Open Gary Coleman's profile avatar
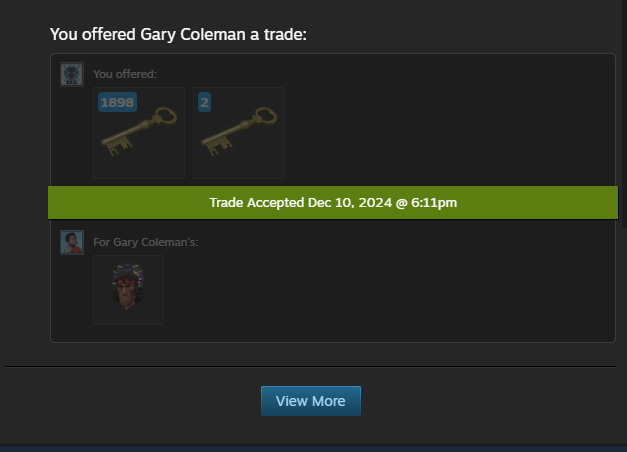This screenshot has height=452, width=627. pos(72,242)
